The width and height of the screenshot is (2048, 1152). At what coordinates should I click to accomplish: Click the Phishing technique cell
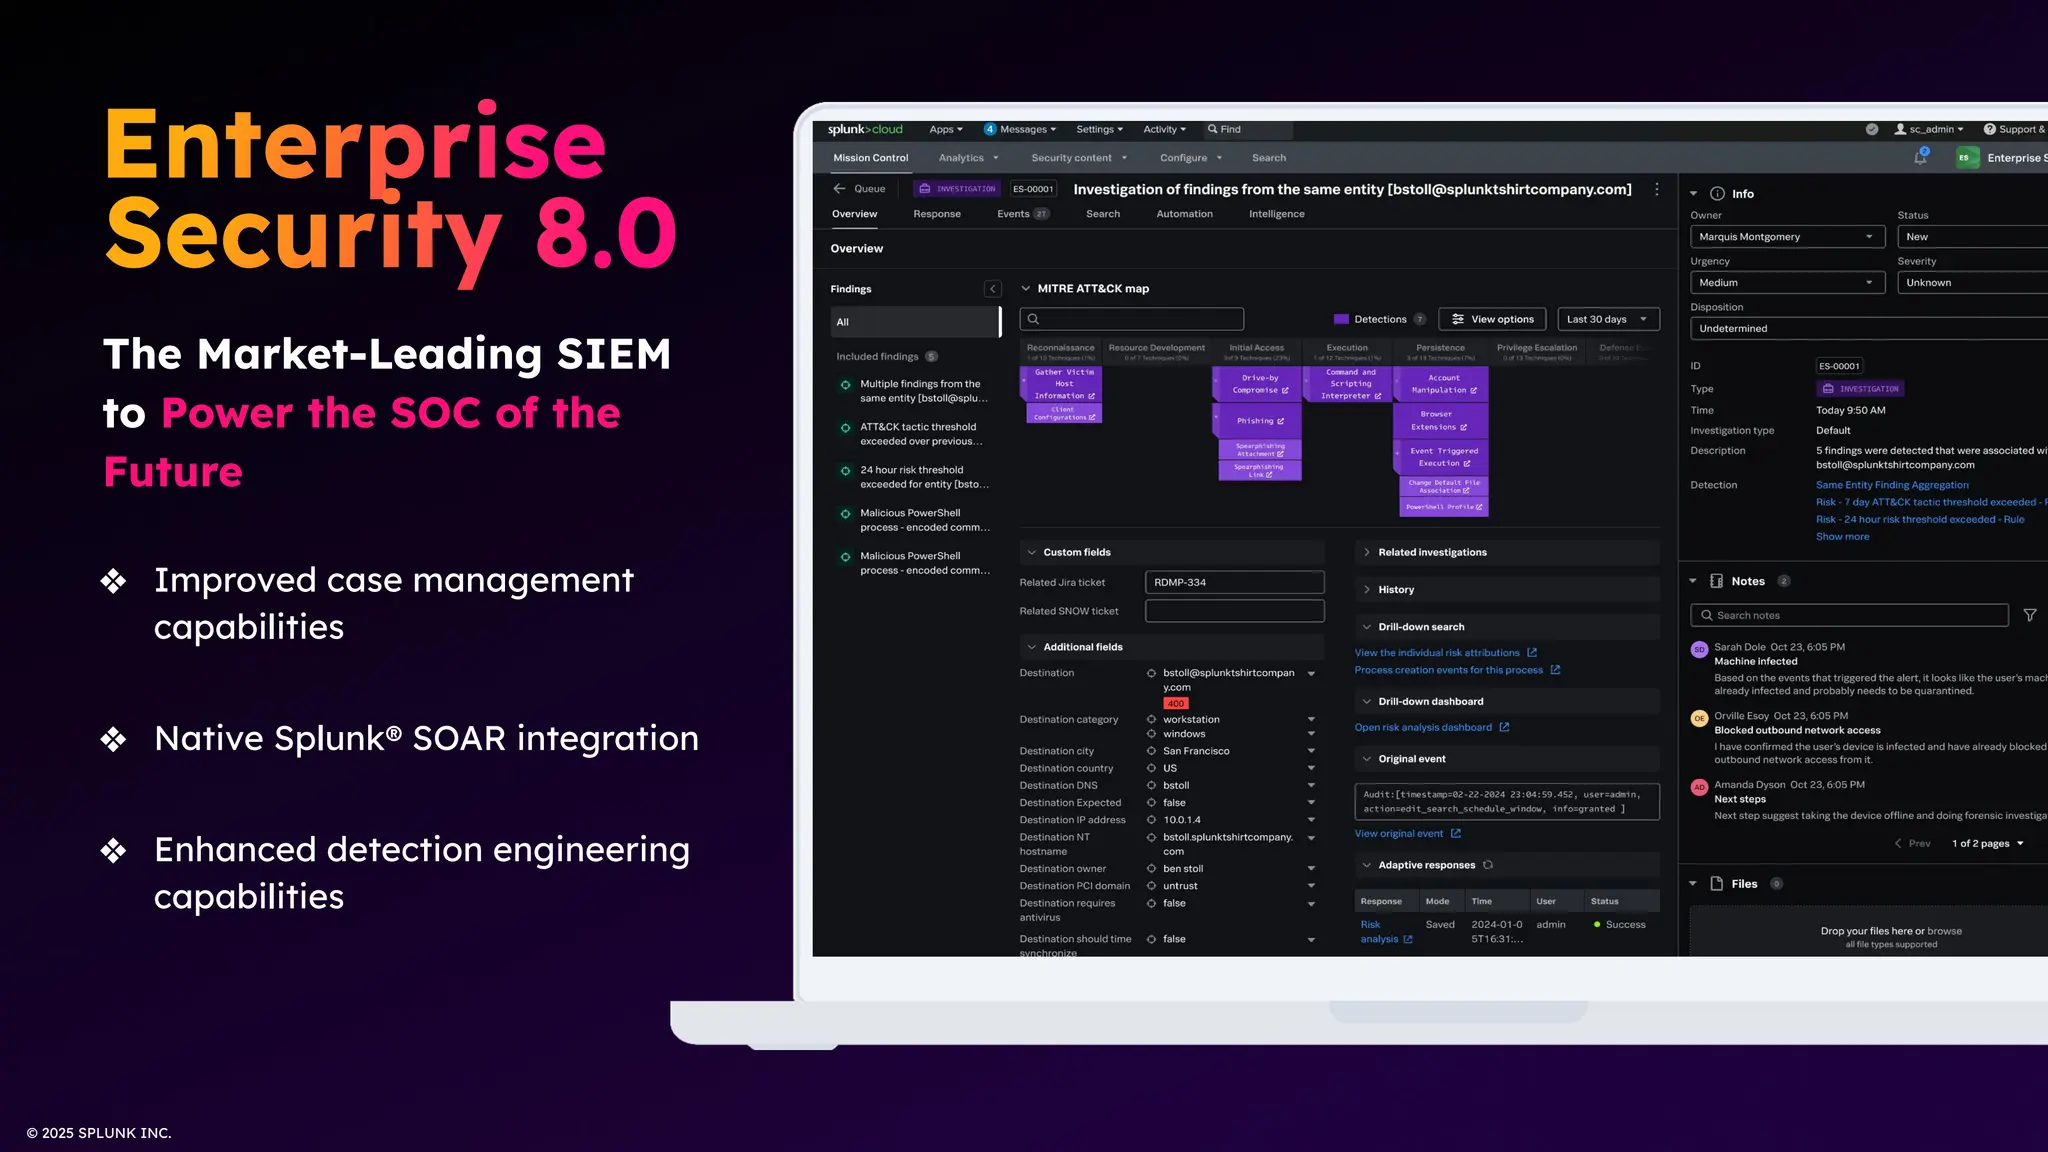pyautogui.click(x=1257, y=421)
